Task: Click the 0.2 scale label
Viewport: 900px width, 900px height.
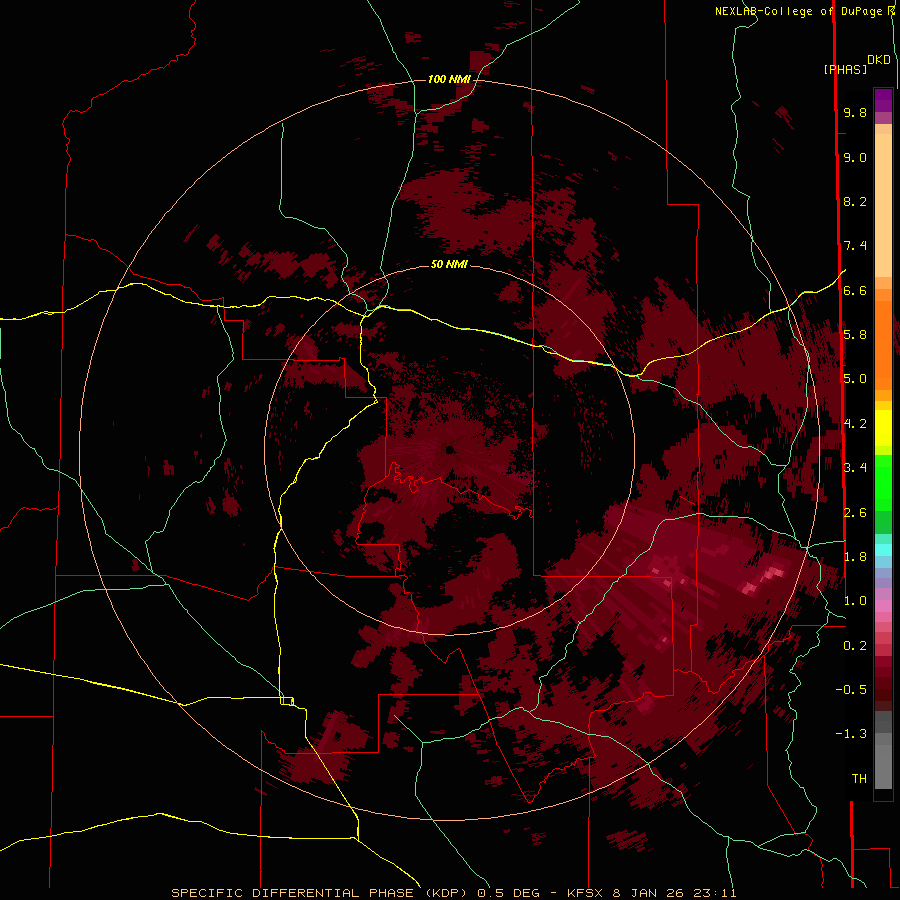Action: pyautogui.click(x=855, y=646)
